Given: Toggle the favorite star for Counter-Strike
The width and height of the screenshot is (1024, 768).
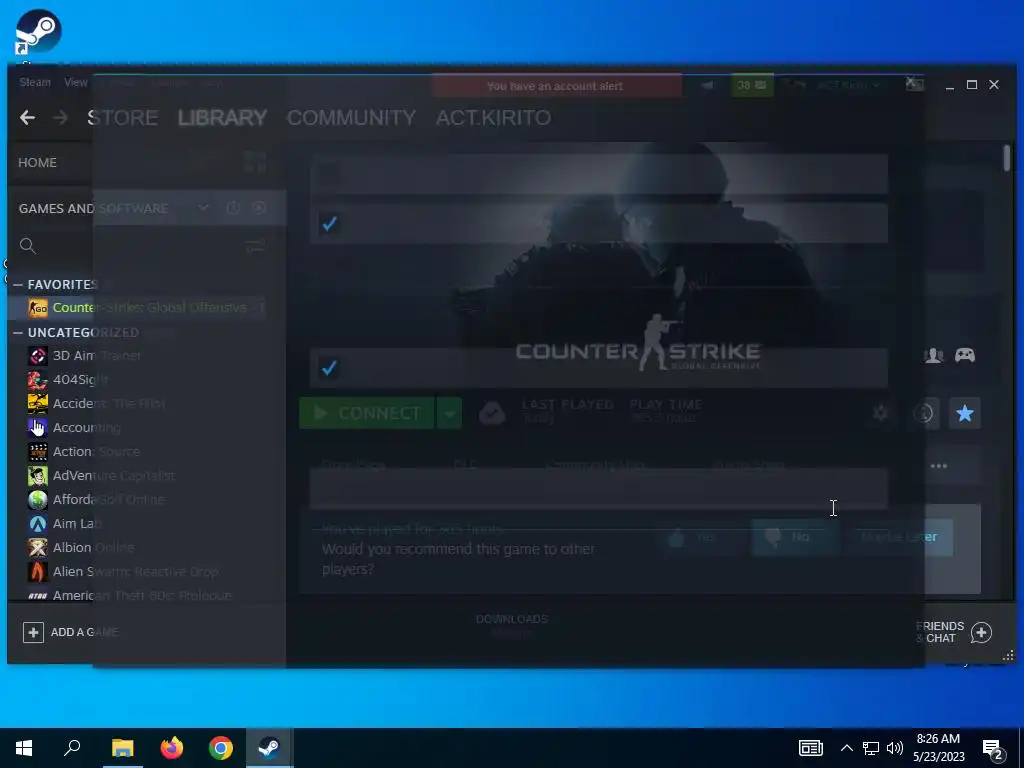Looking at the screenshot, I should (x=965, y=413).
